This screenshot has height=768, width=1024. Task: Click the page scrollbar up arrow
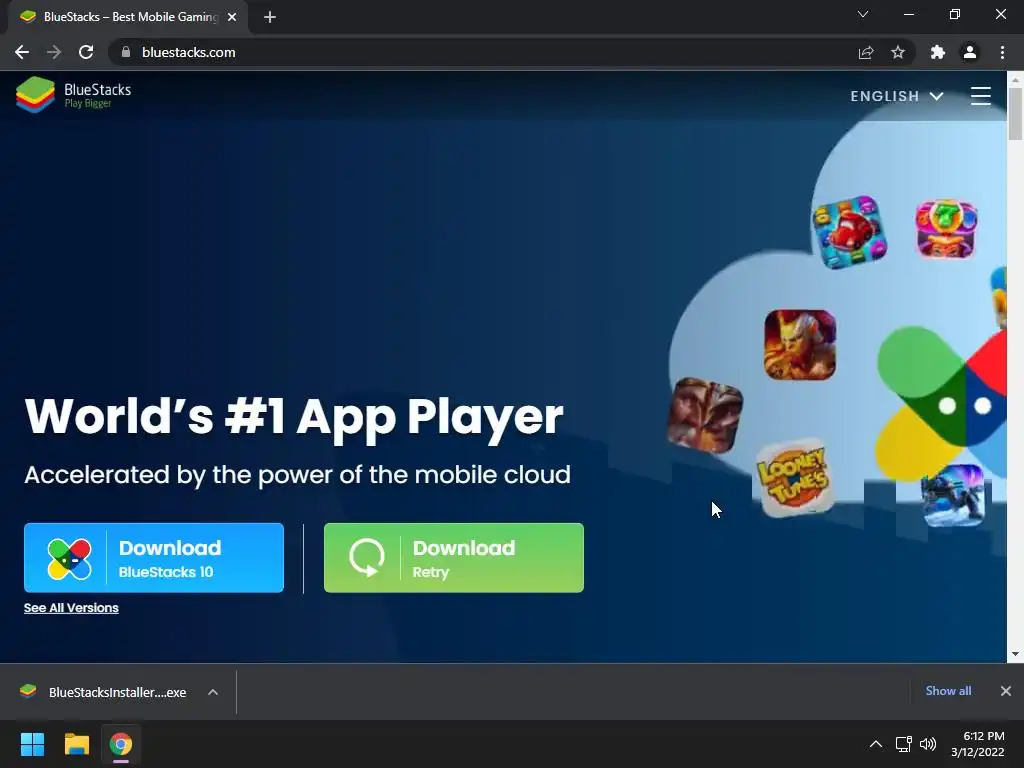[x=1015, y=80]
